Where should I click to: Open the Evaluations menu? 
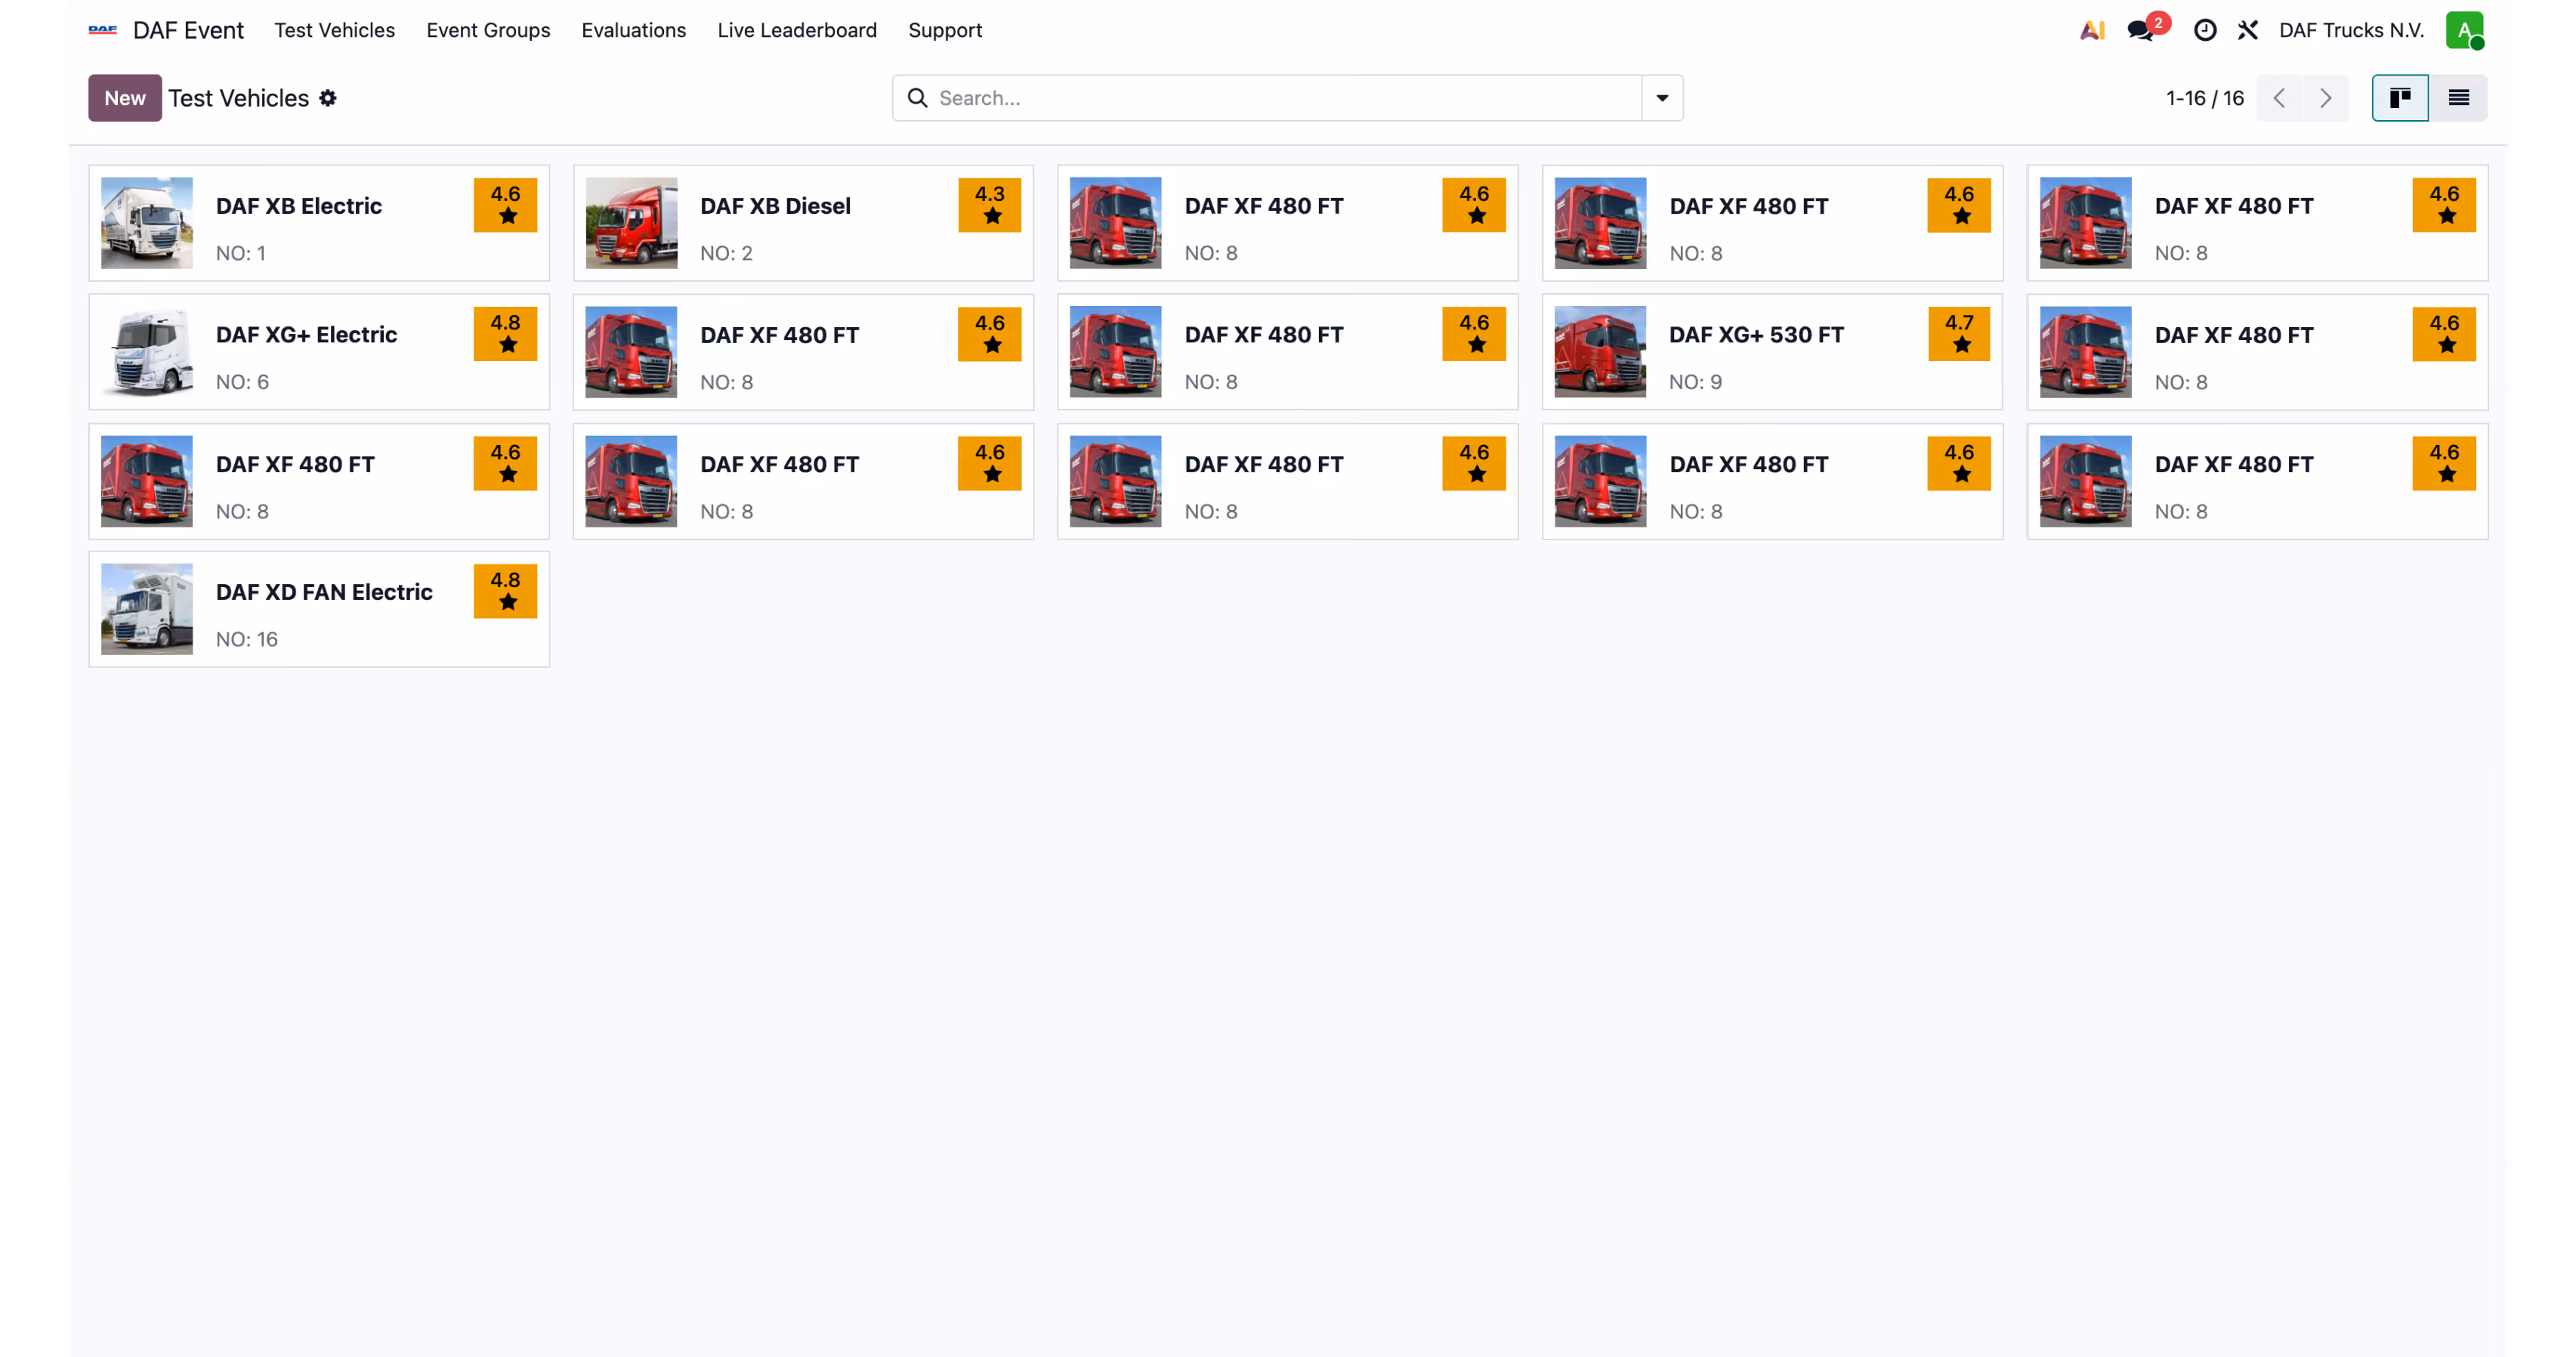634,30
